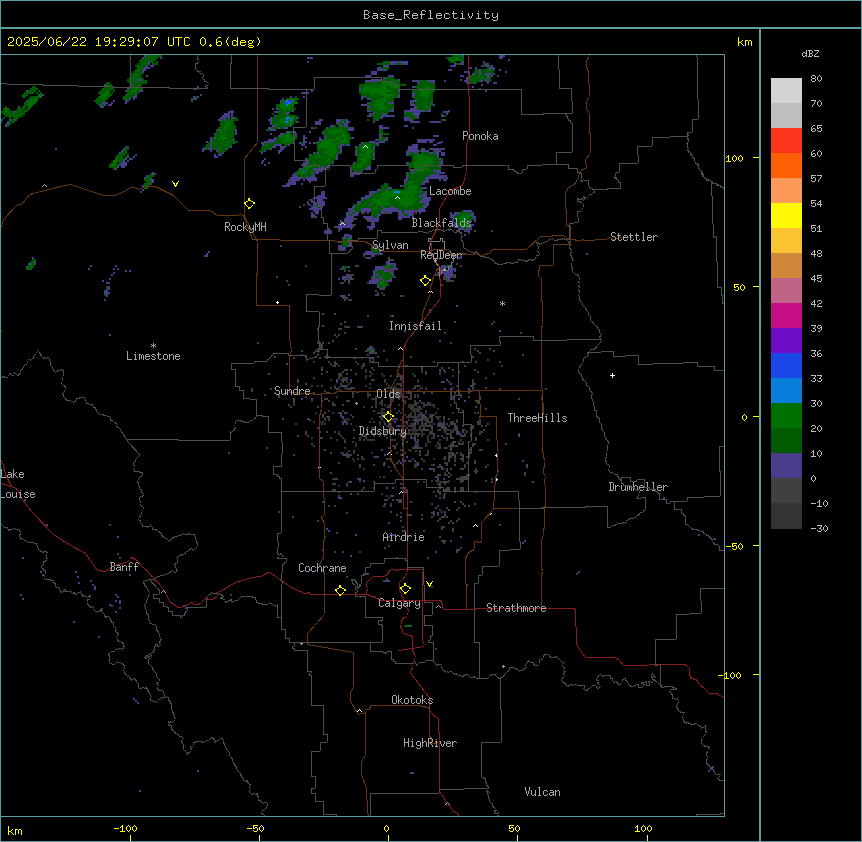The height and width of the screenshot is (842, 862).
Task: Pick the orange 57-60 dBZ legend band
Action: tap(786, 166)
